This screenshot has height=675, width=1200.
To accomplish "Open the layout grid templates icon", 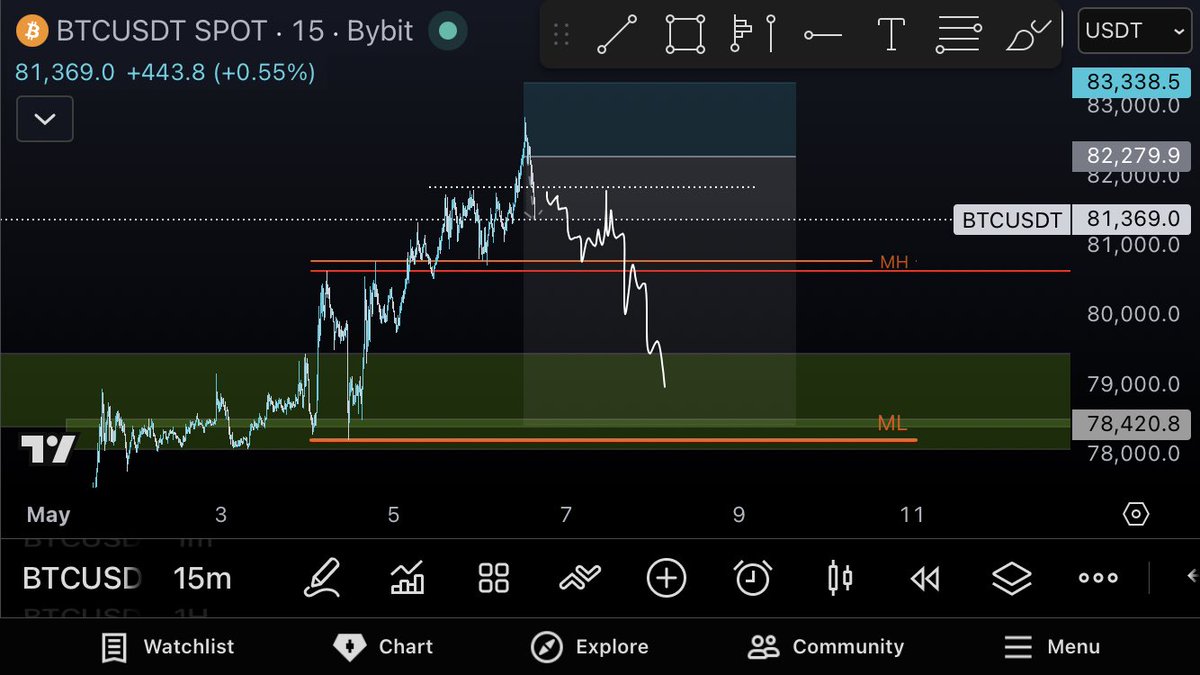I will pyautogui.click(x=494, y=578).
